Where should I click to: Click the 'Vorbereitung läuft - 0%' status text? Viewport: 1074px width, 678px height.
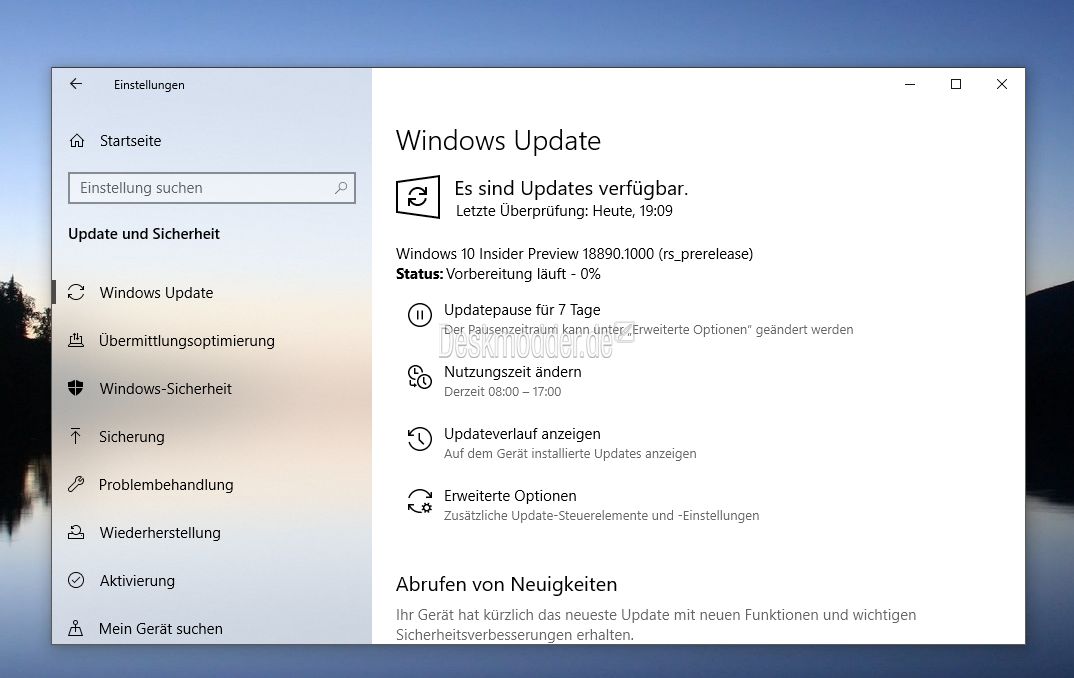pos(523,274)
